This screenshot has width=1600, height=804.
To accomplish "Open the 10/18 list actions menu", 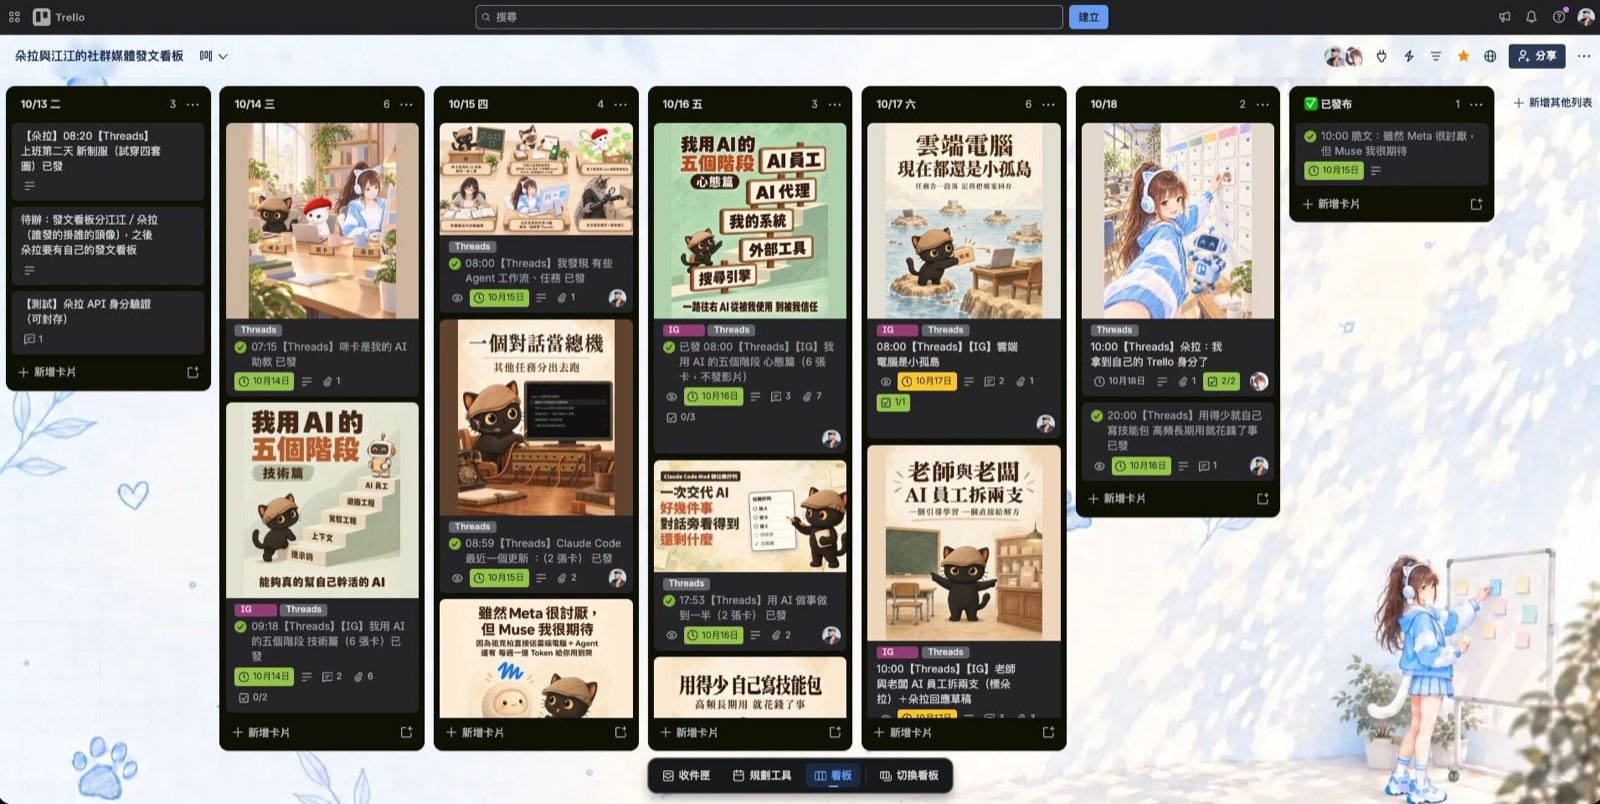I will 1263,104.
